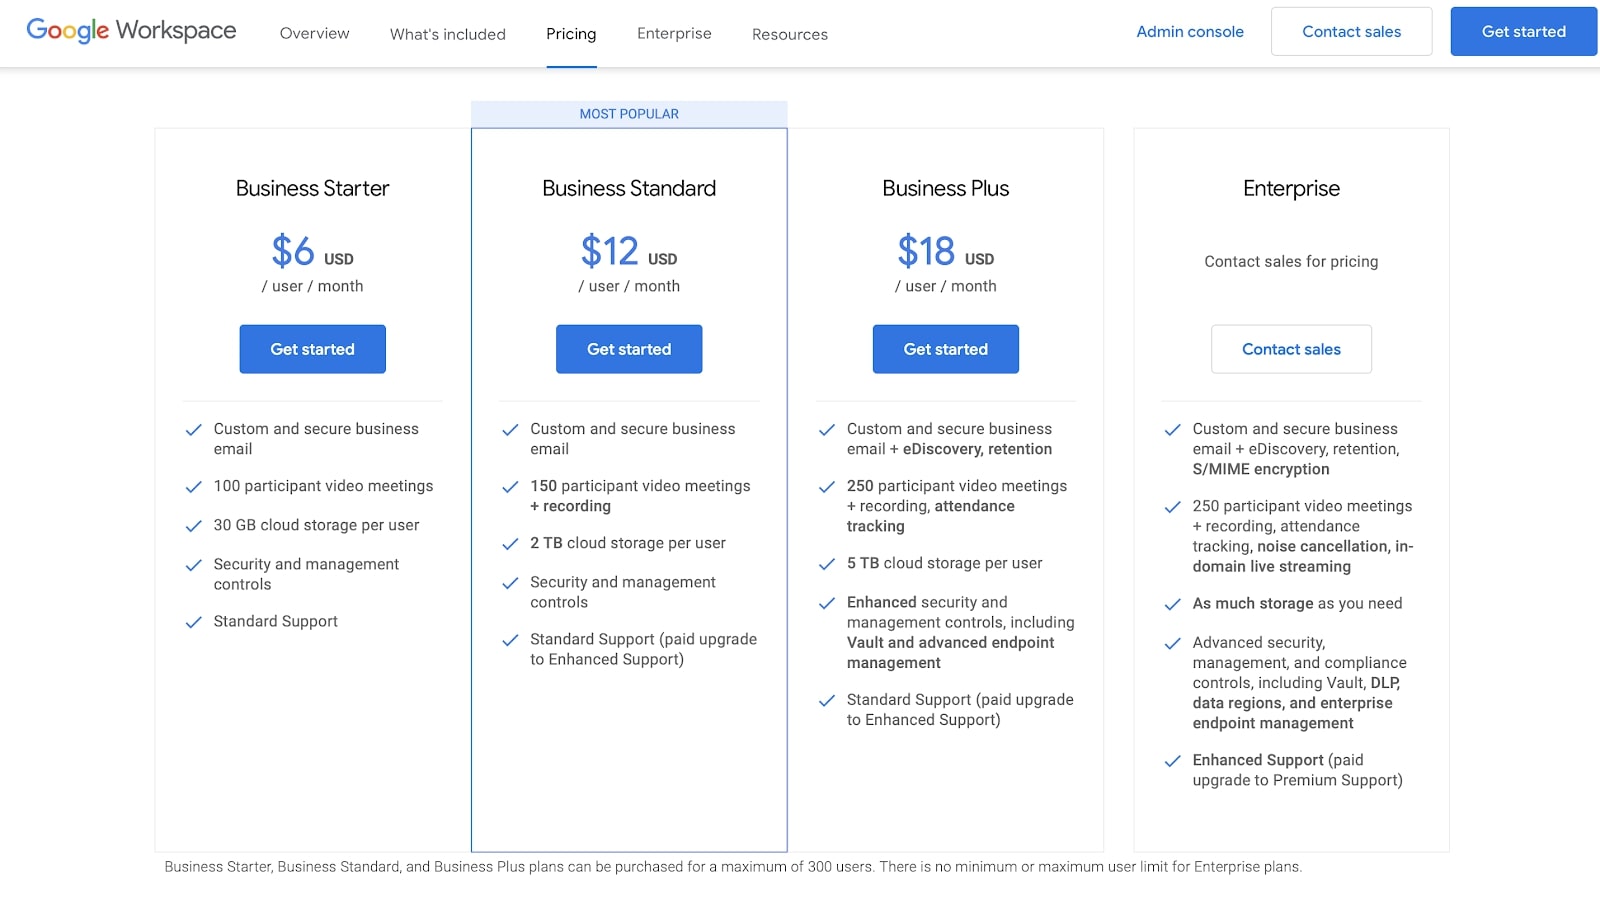
Task: Click Get started under Business Standard
Action: pos(629,349)
